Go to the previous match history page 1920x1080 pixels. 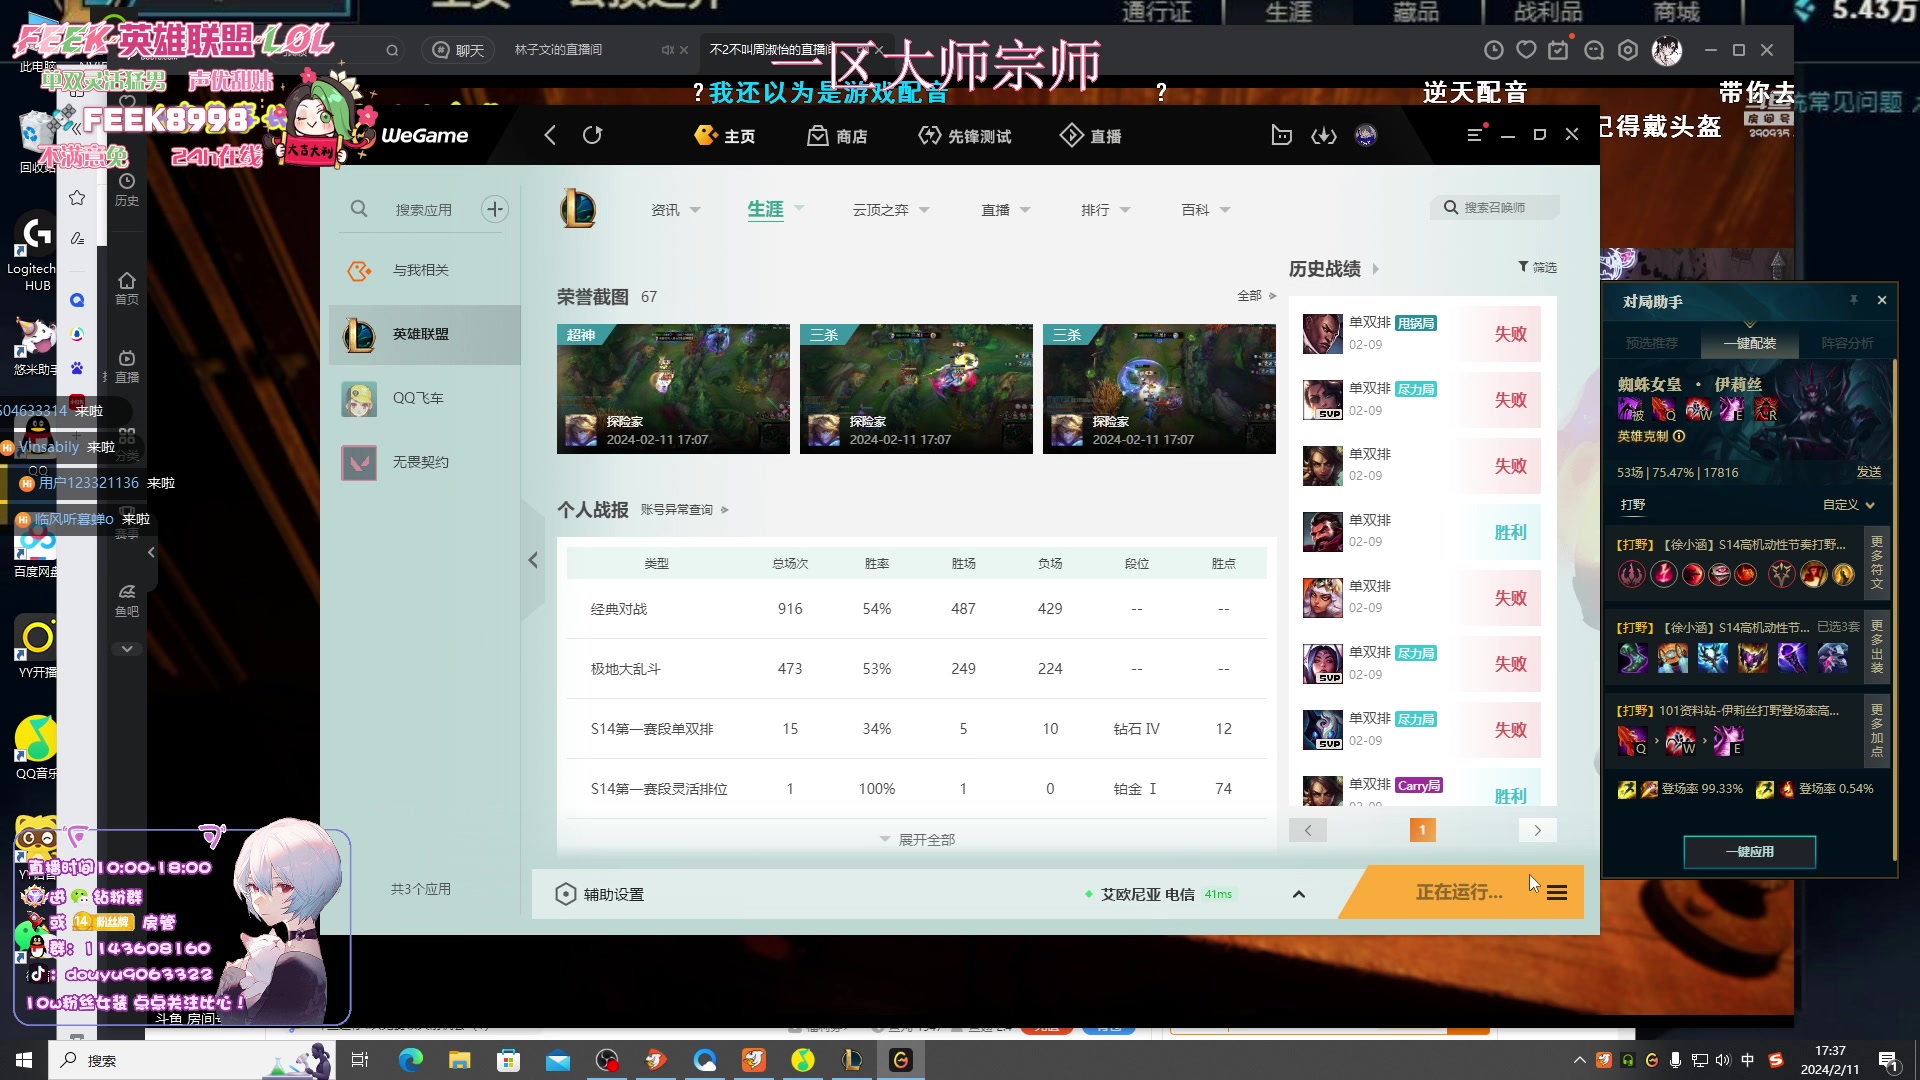coord(1308,830)
